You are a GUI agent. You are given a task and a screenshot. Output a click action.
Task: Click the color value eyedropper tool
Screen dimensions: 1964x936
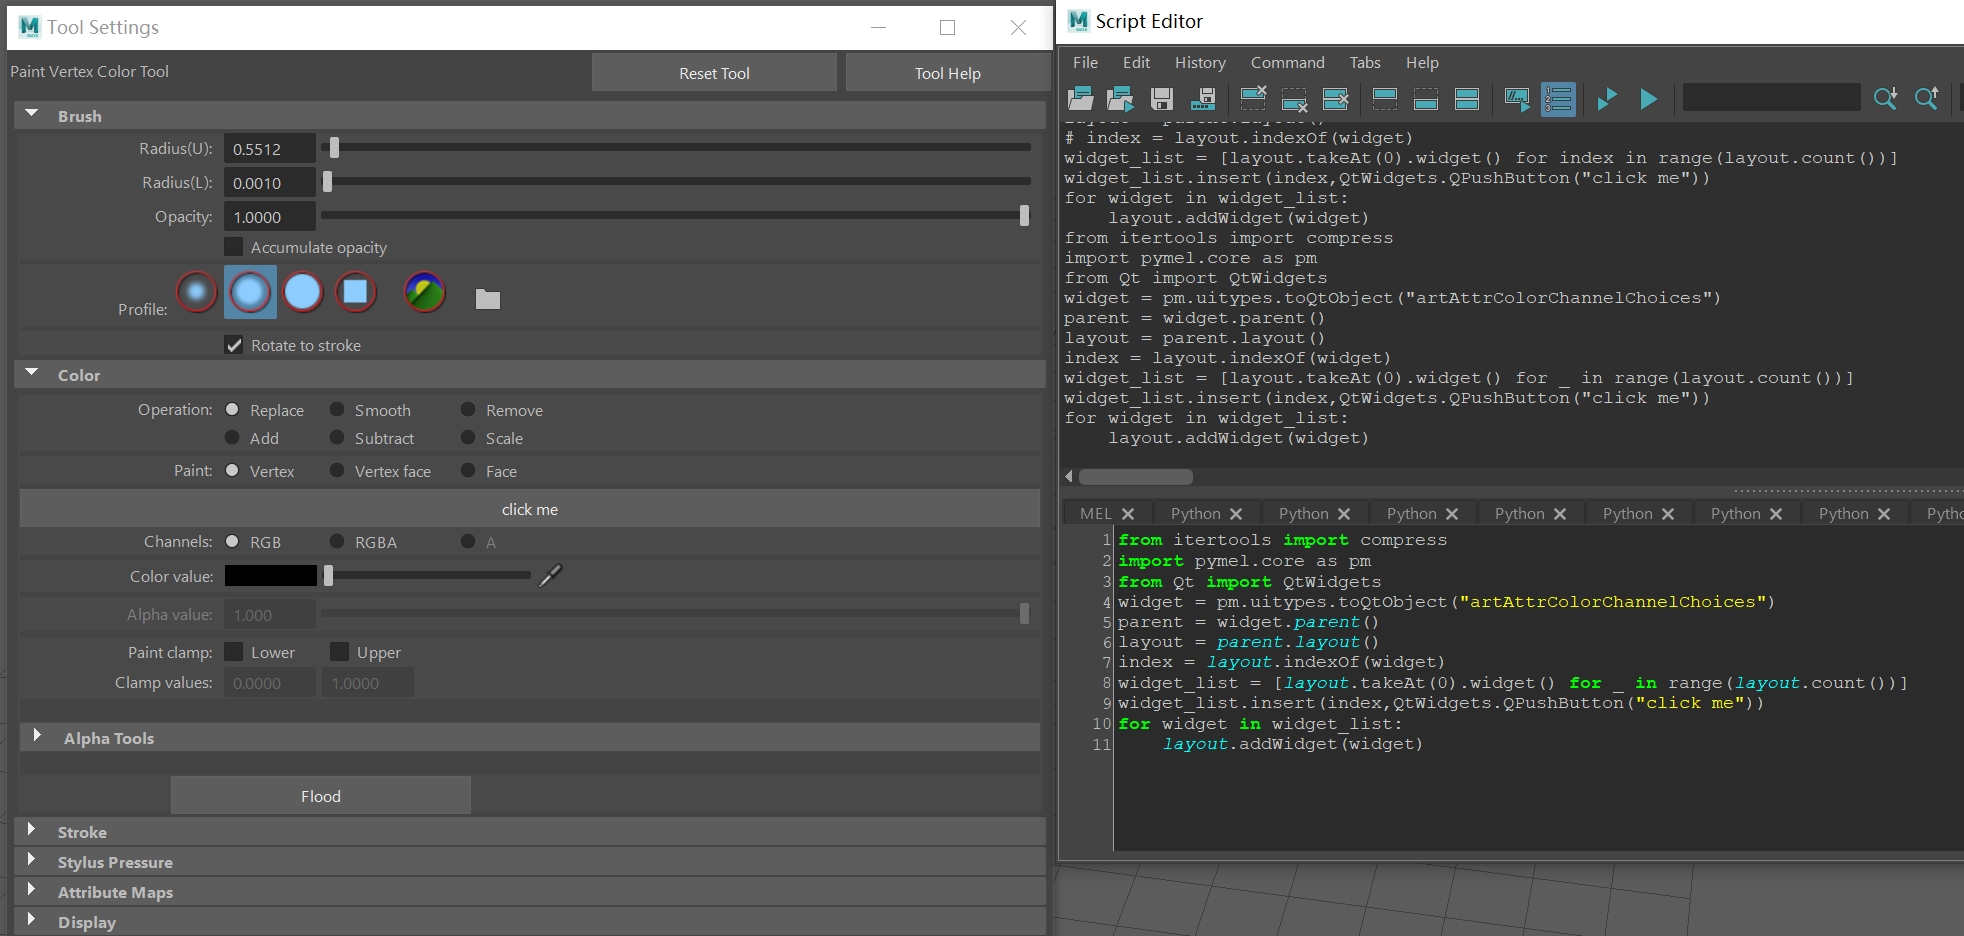coord(551,575)
